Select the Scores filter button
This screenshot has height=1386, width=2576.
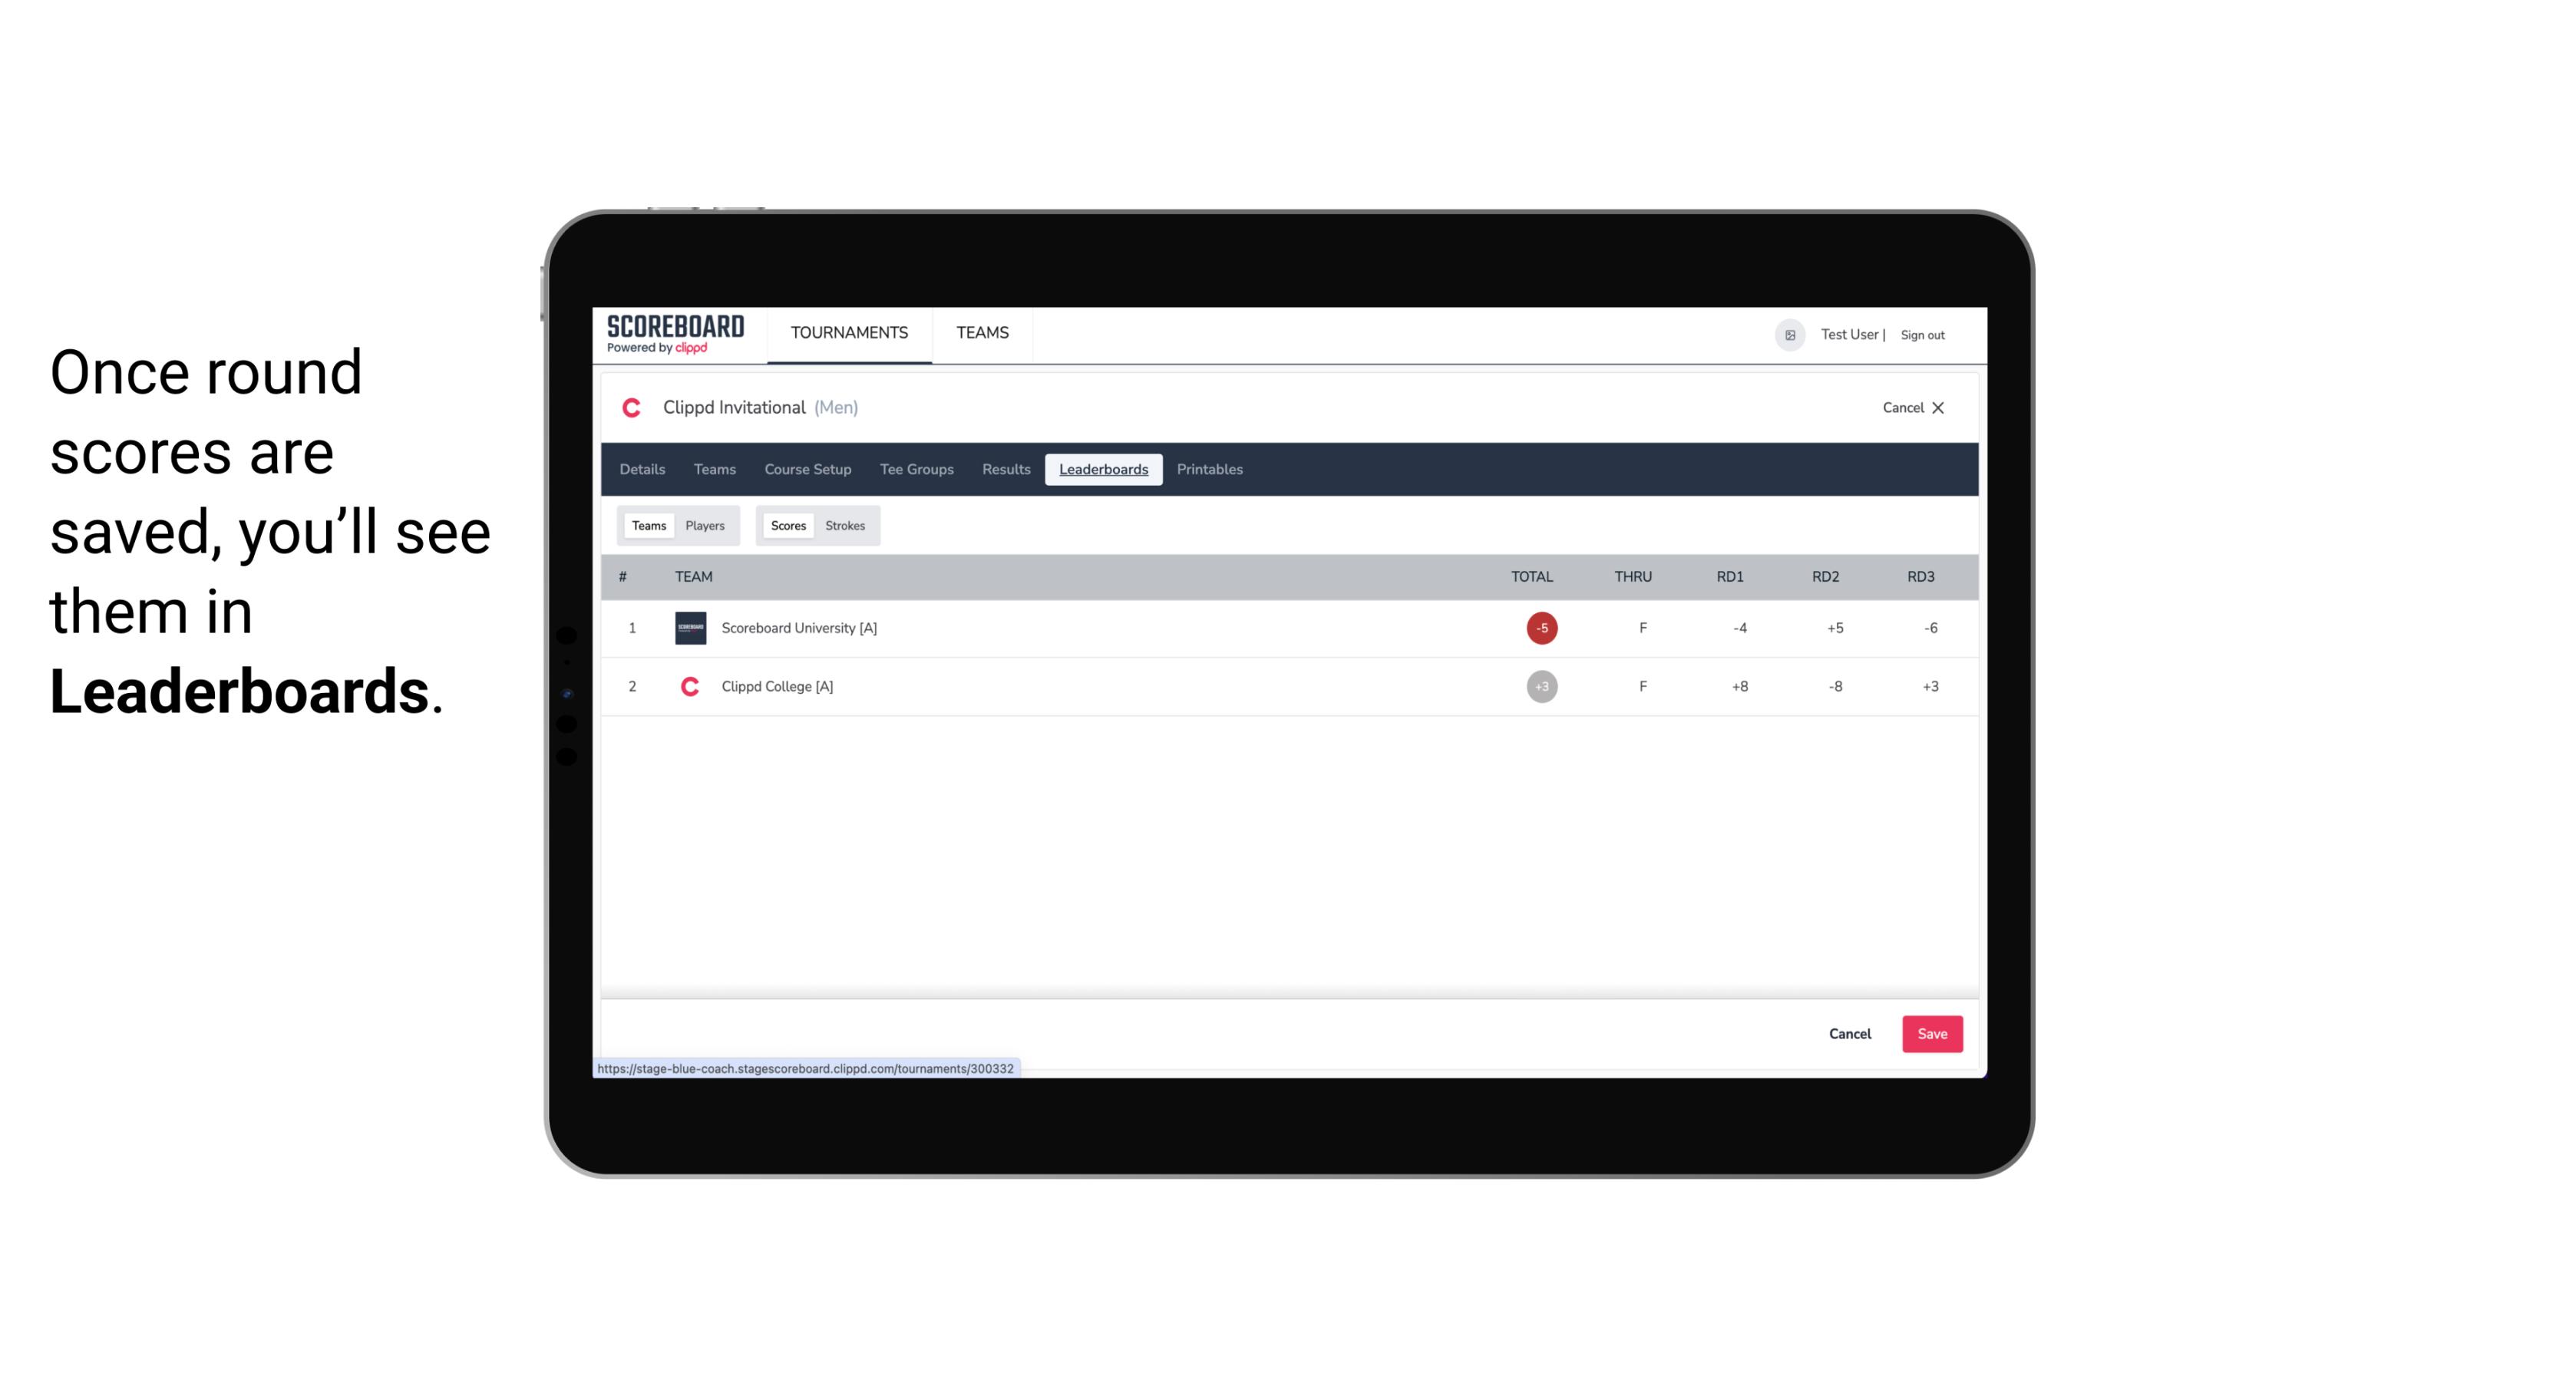tap(787, 526)
